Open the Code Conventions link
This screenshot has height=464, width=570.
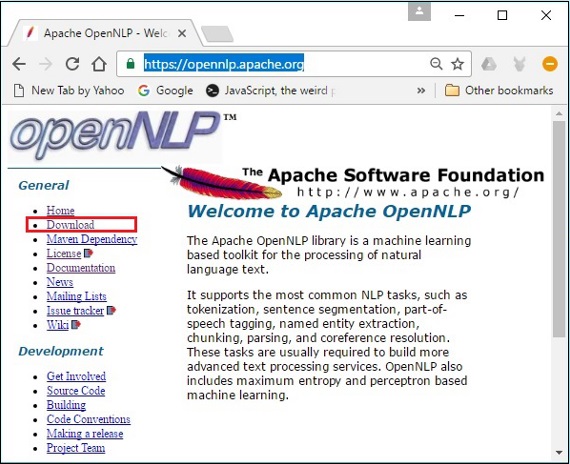[88, 419]
